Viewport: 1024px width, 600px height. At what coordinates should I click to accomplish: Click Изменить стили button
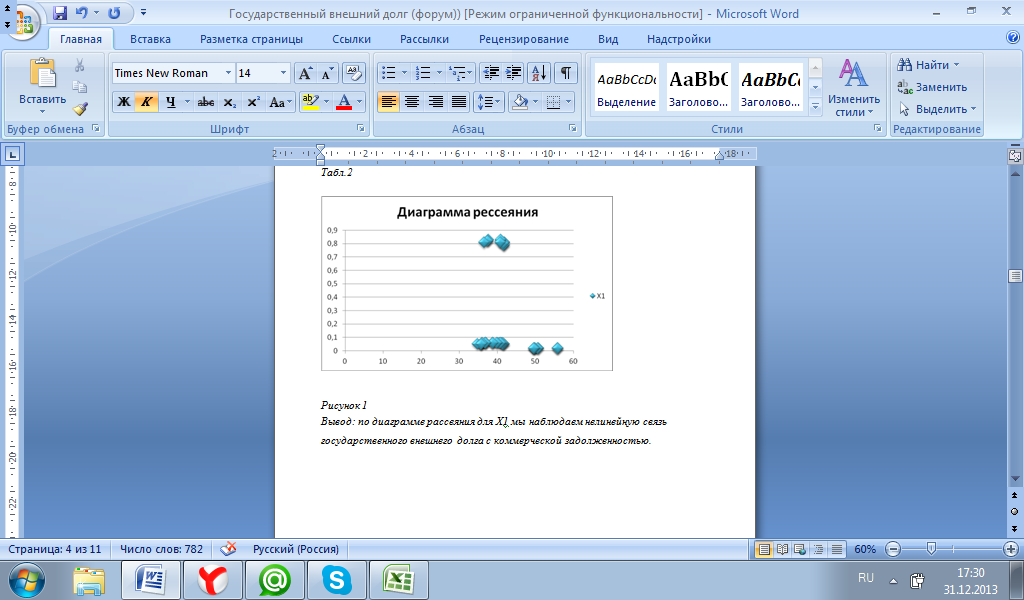point(854,87)
